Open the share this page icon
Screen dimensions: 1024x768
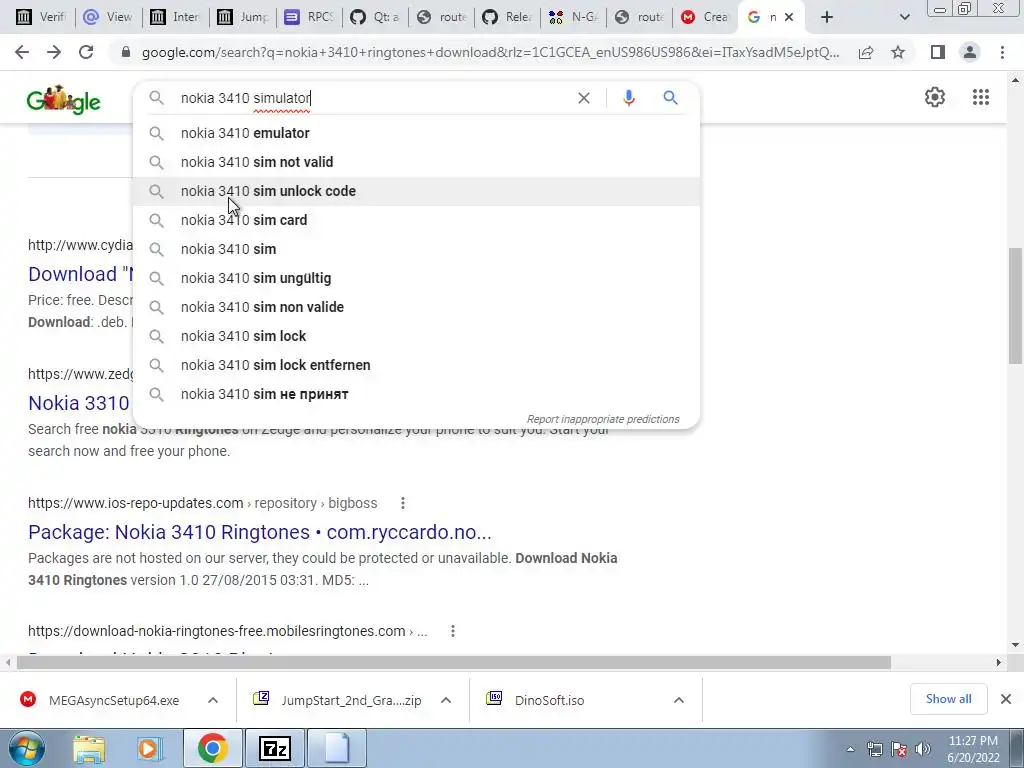866,52
